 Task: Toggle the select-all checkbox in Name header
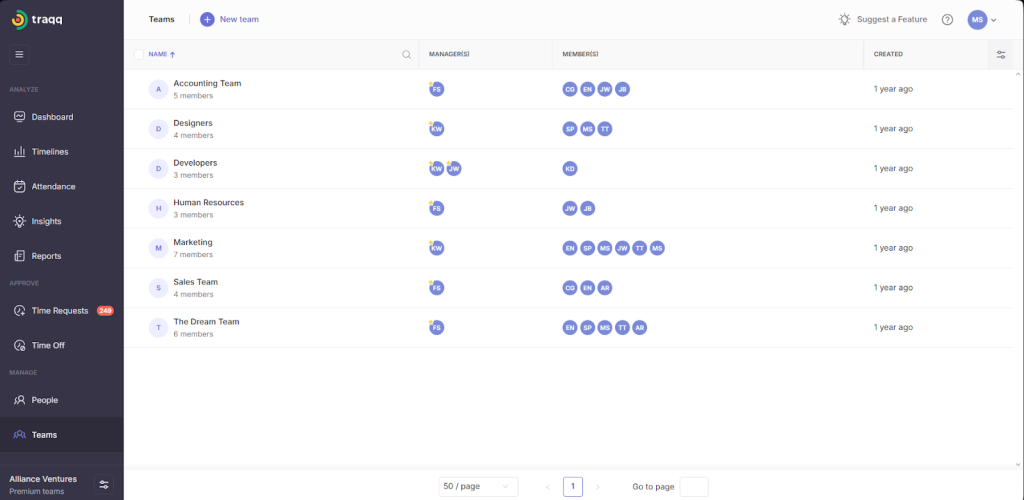(139, 54)
